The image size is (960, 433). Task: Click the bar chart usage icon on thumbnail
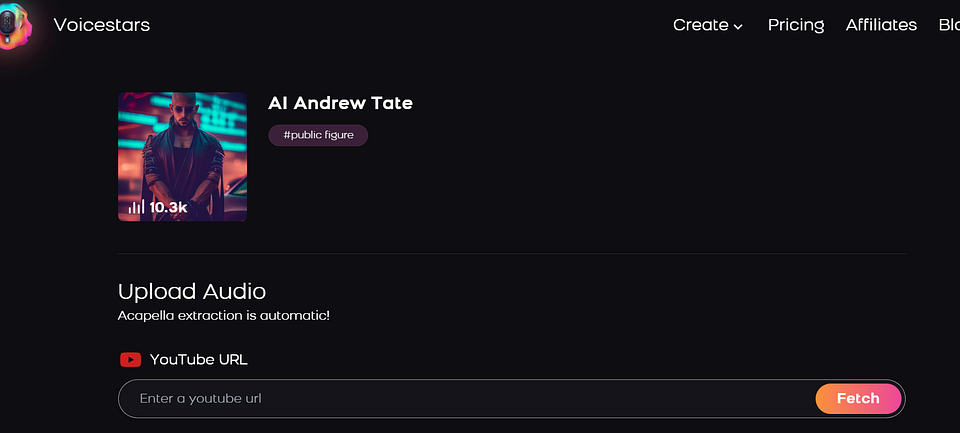pyautogui.click(x=136, y=207)
